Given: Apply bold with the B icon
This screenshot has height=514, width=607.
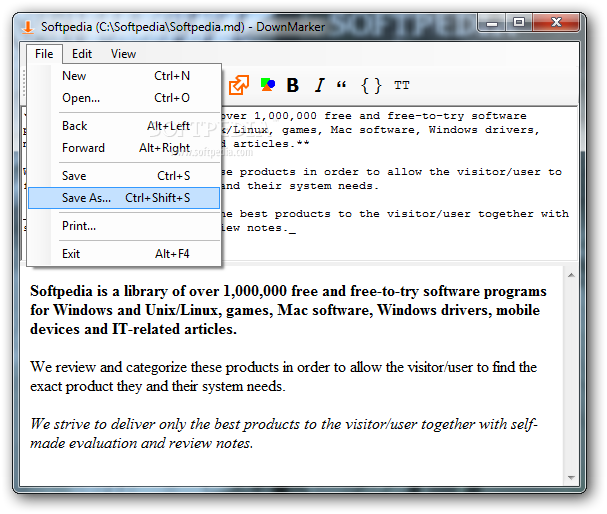Looking at the screenshot, I should tap(293, 85).
